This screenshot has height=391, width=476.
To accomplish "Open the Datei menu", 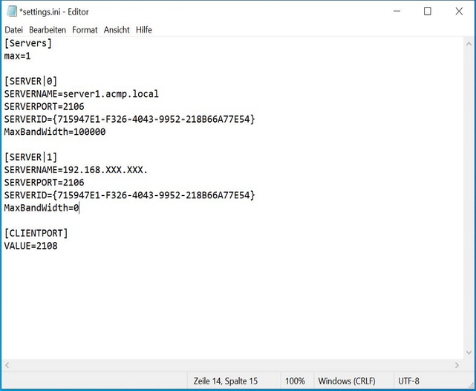I will point(14,30).
